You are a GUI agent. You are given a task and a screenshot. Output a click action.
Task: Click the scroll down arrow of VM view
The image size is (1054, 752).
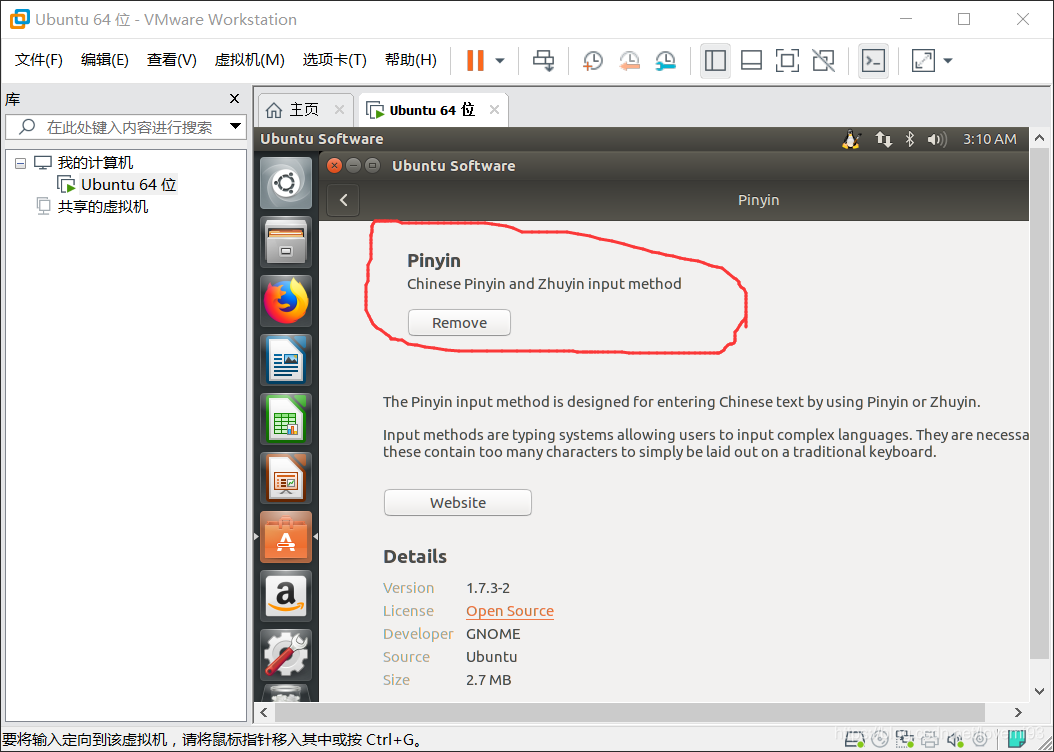(1039, 691)
